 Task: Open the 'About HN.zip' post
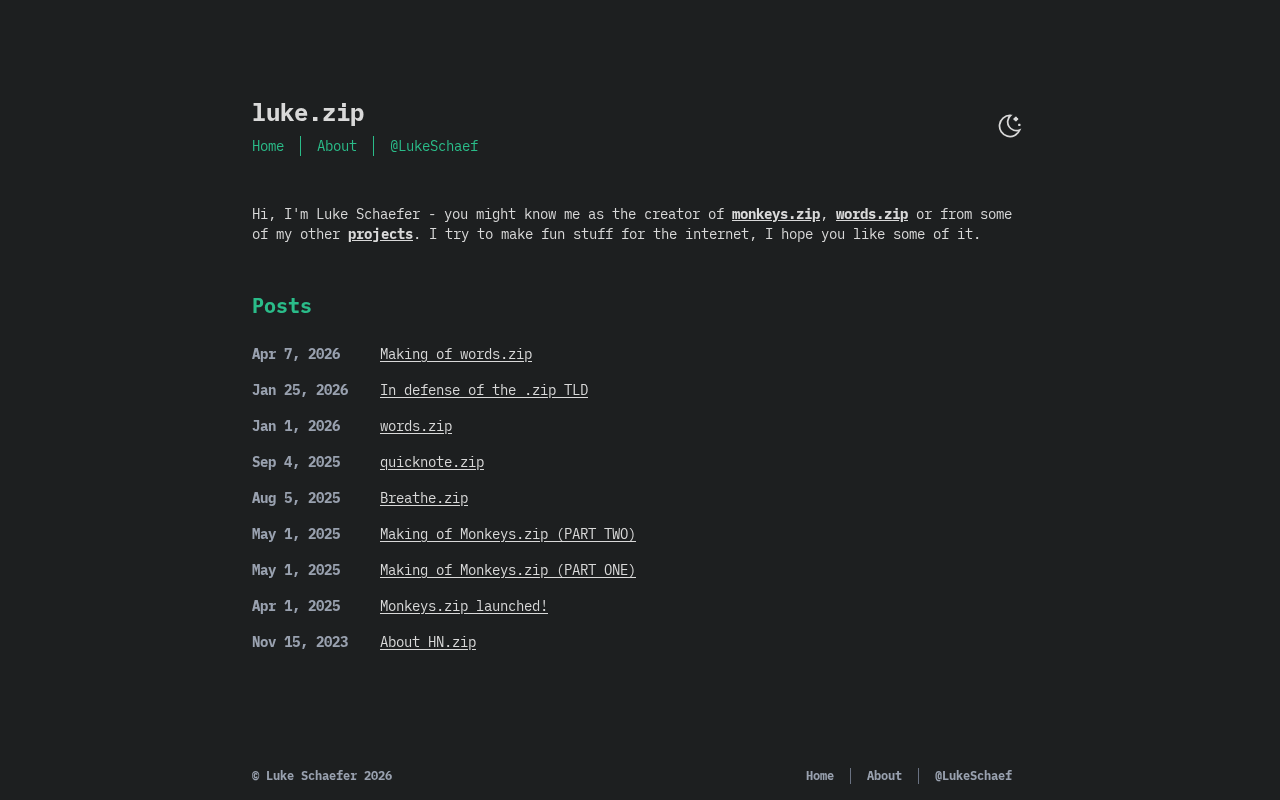pyautogui.click(x=428, y=642)
